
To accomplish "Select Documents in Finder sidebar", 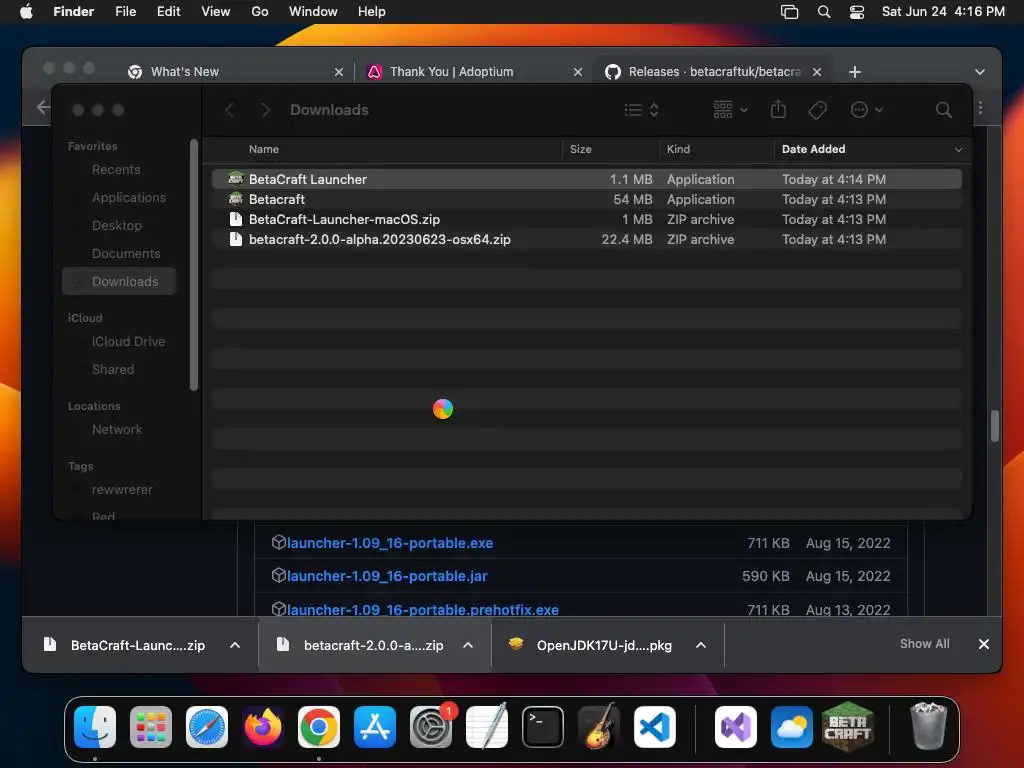I will click(x=126, y=253).
